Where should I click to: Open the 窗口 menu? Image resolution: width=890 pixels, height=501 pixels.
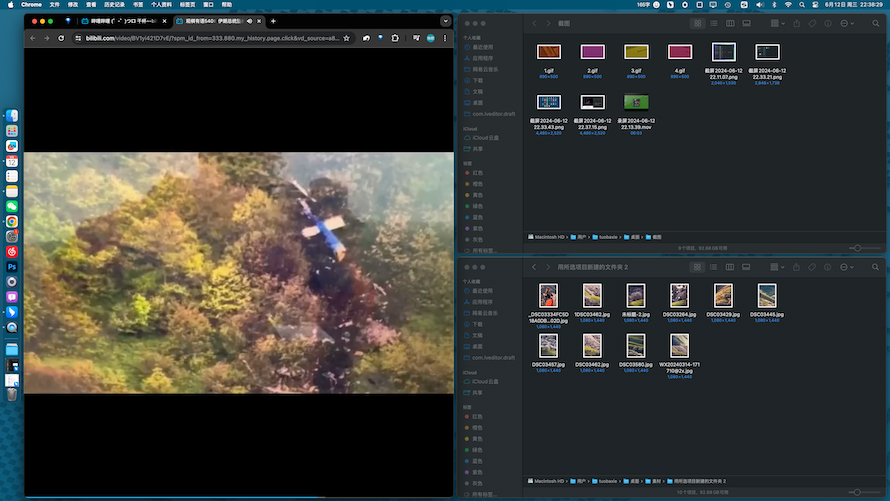(208, 5)
